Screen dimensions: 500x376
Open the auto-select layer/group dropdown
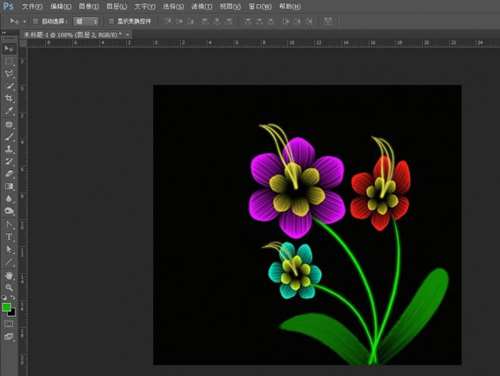pos(86,21)
